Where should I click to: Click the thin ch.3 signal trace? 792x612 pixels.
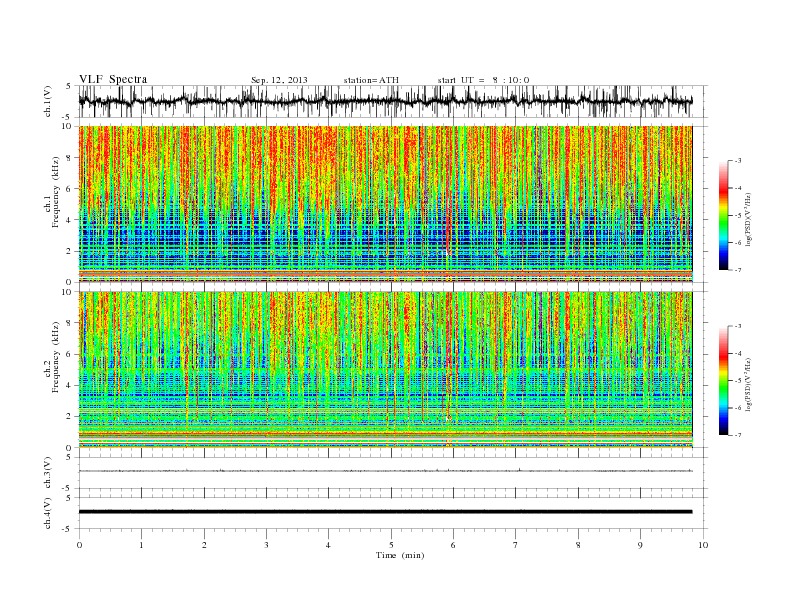click(385, 471)
